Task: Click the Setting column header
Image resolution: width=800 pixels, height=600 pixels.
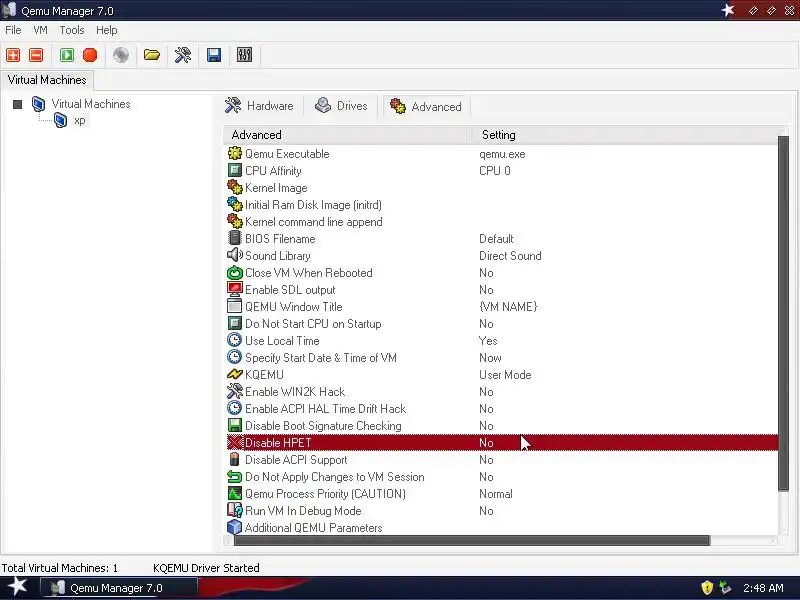Action: point(625,135)
